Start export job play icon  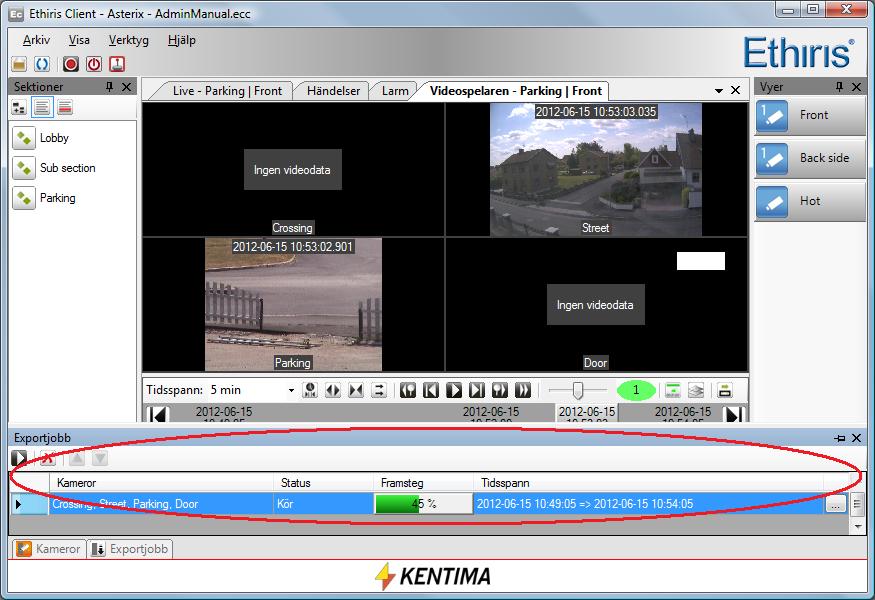click(19, 458)
